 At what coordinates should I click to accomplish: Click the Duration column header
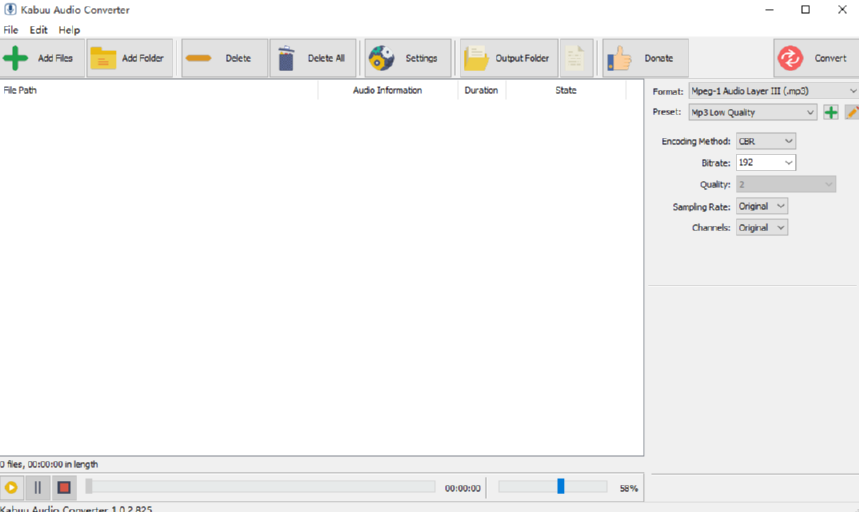[x=482, y=90]
